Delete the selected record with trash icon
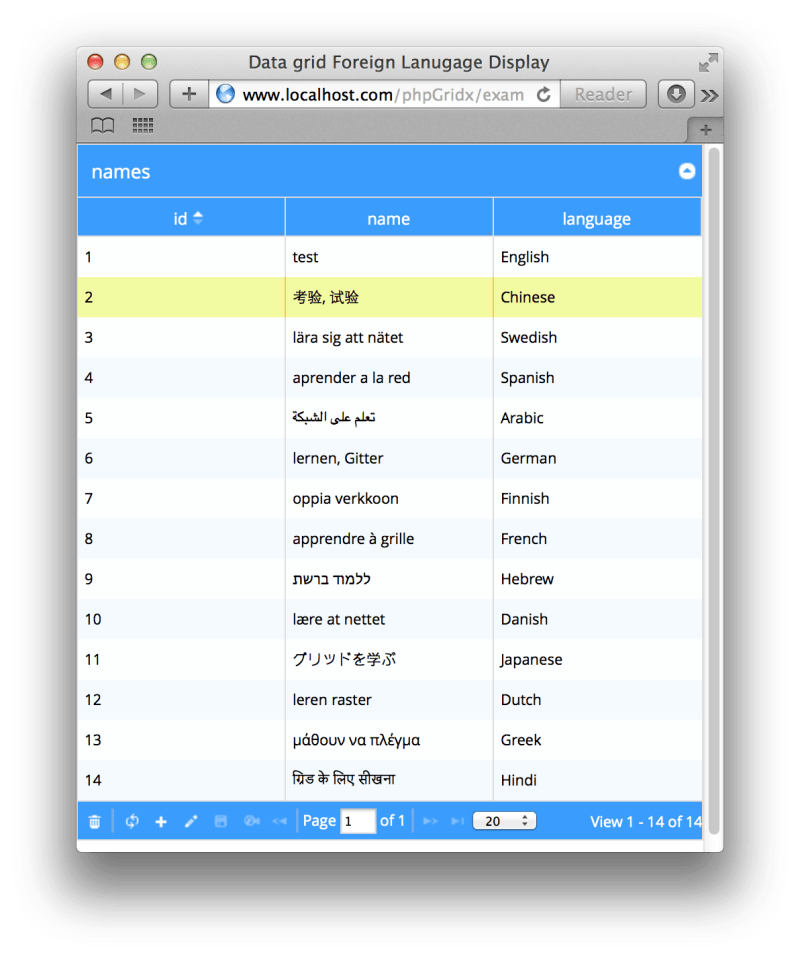Screen dimensions: 800x958 [x=94, y=820]
